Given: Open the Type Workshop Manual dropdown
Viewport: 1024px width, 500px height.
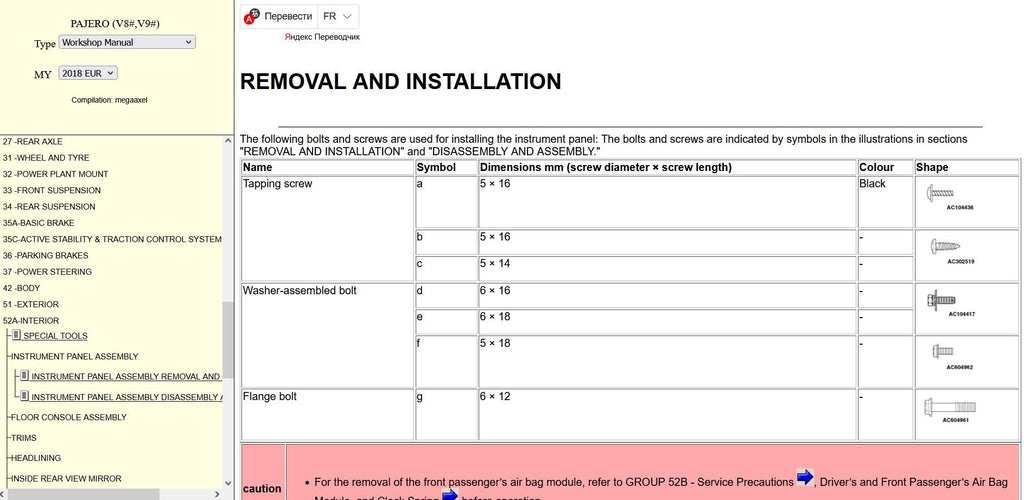Looking at the screenshot, I should pyautogui.click(x=127, y=42).
